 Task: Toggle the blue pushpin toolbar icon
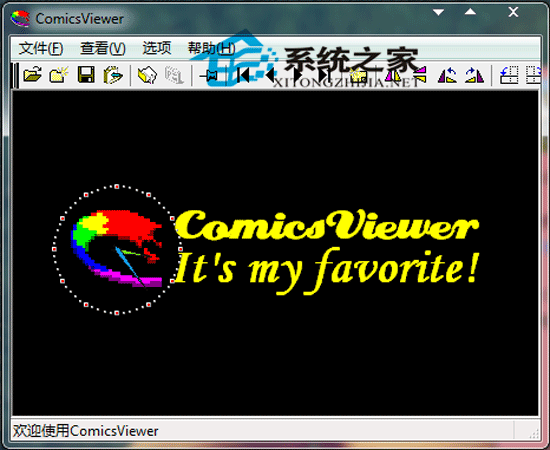pos(210,75)
